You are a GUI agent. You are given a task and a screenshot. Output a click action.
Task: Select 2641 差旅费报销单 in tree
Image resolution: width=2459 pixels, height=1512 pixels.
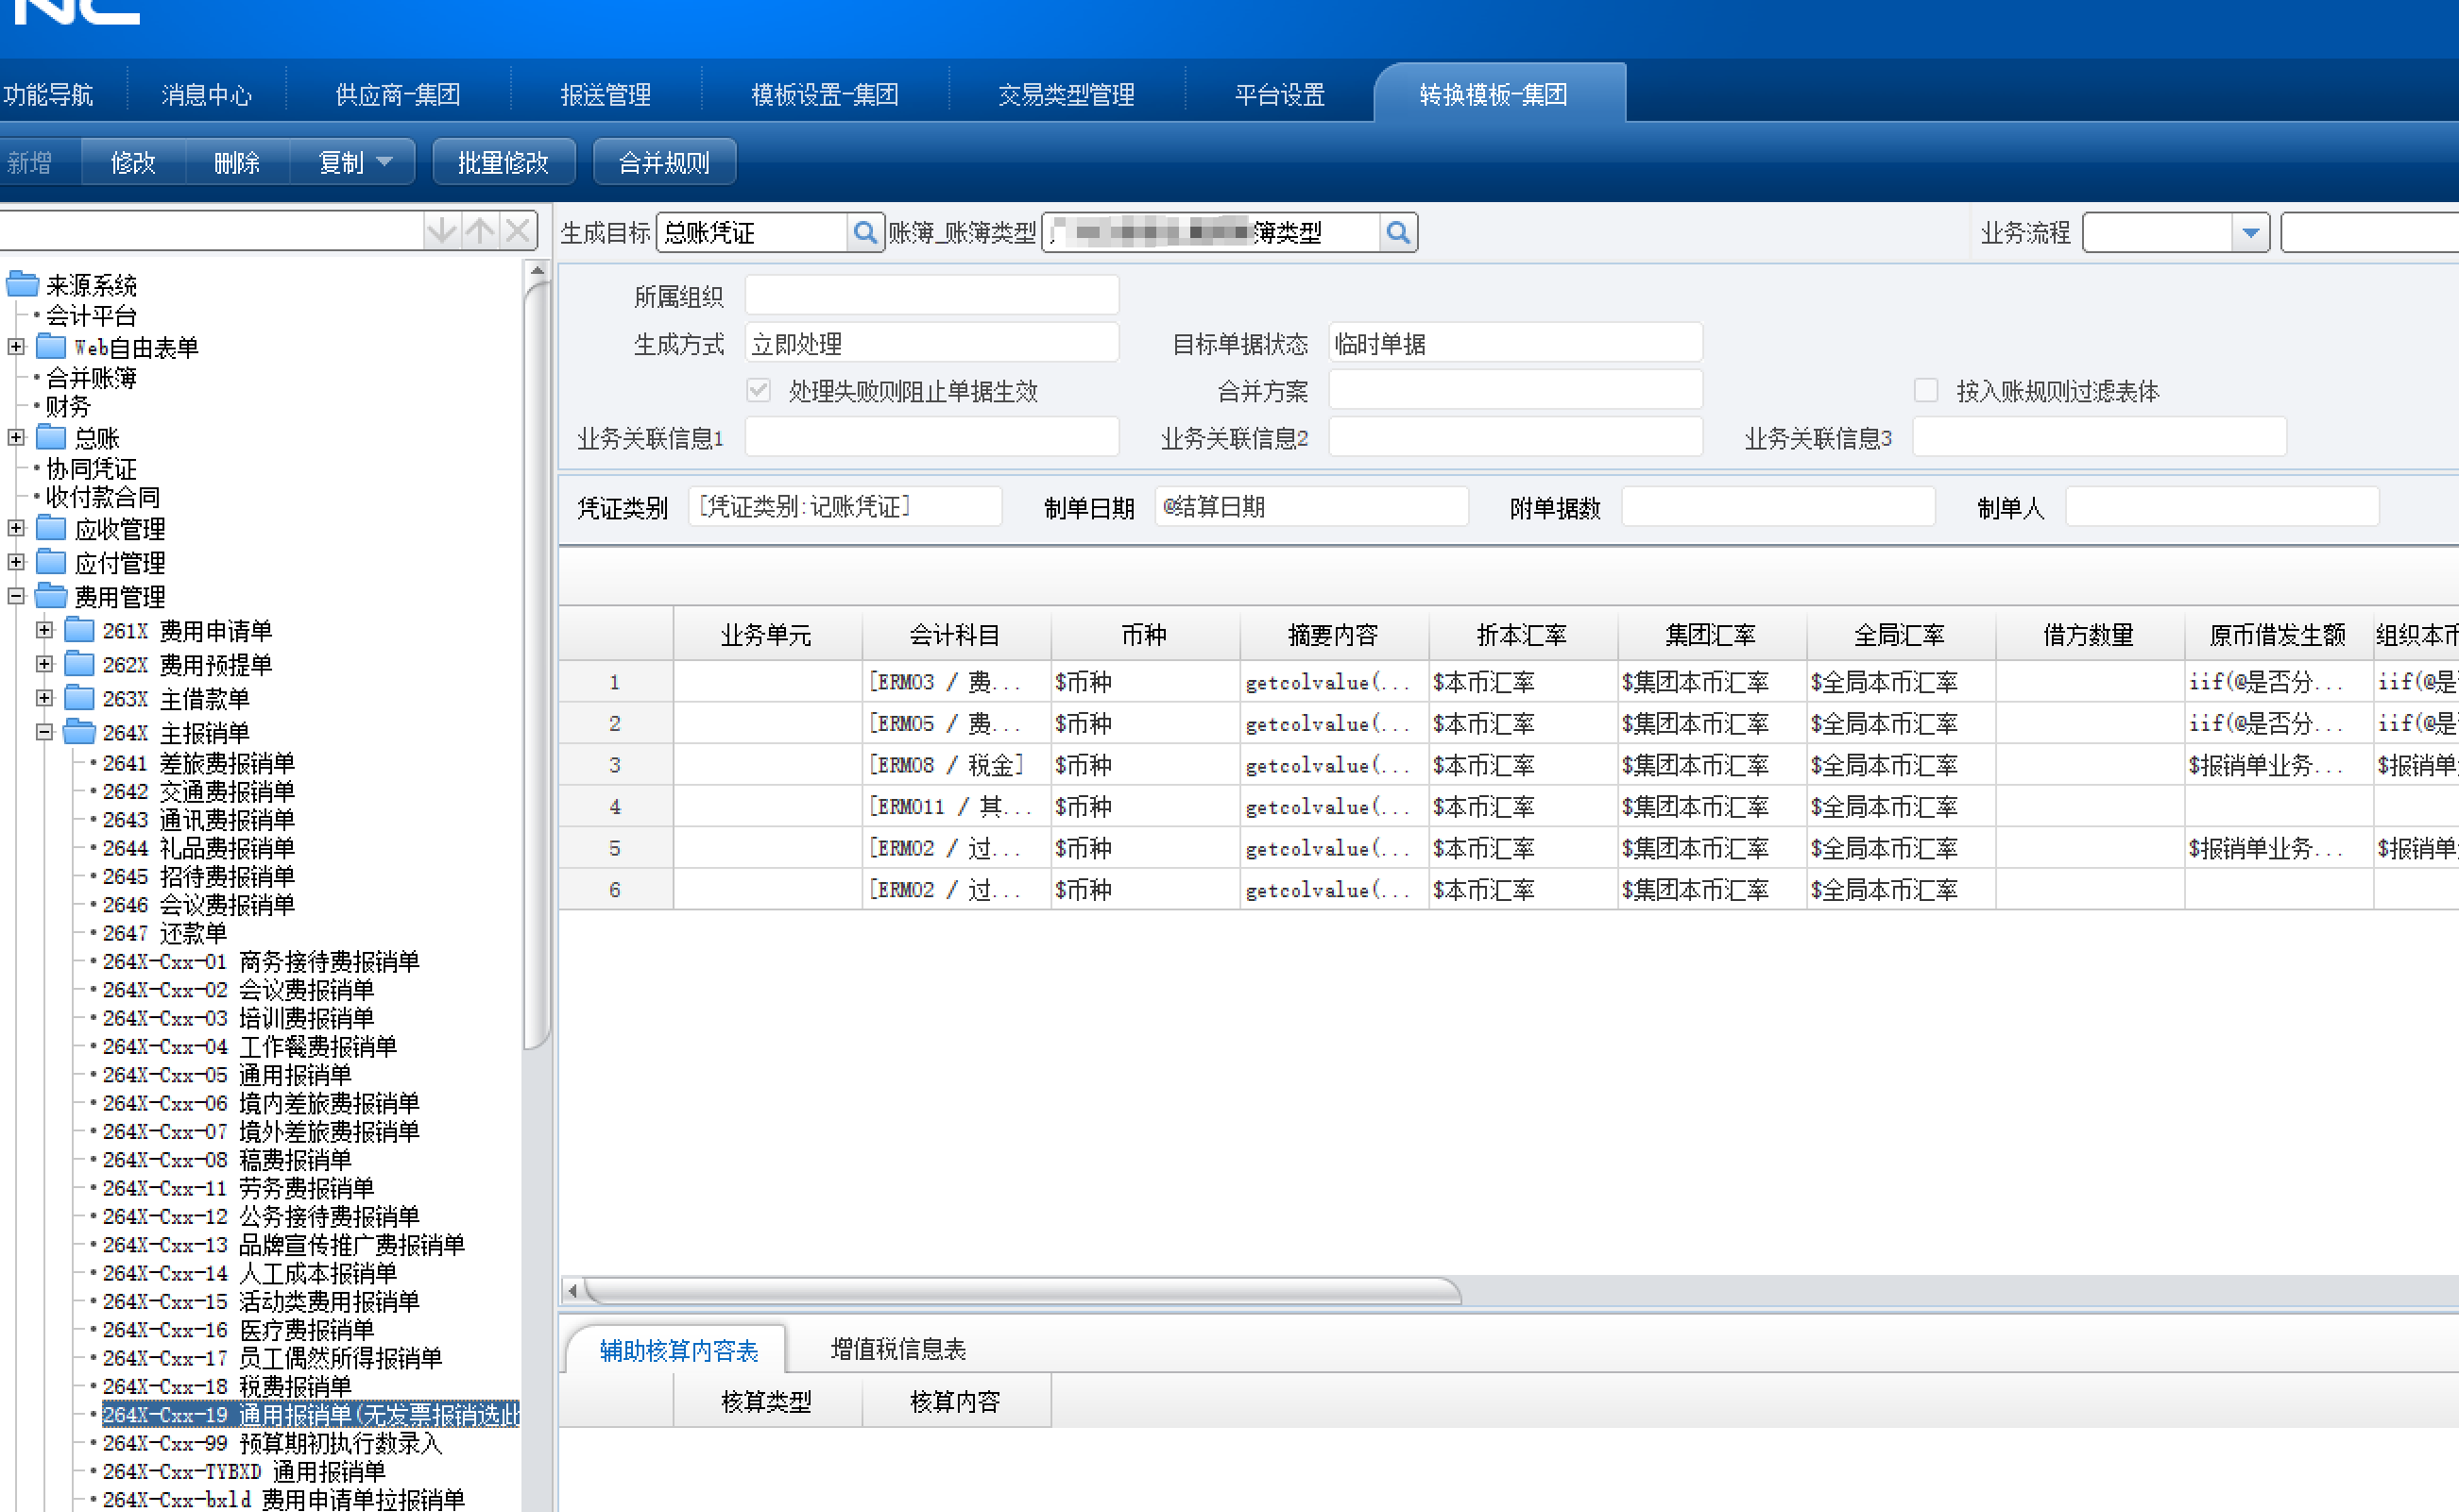coord(198,763)
